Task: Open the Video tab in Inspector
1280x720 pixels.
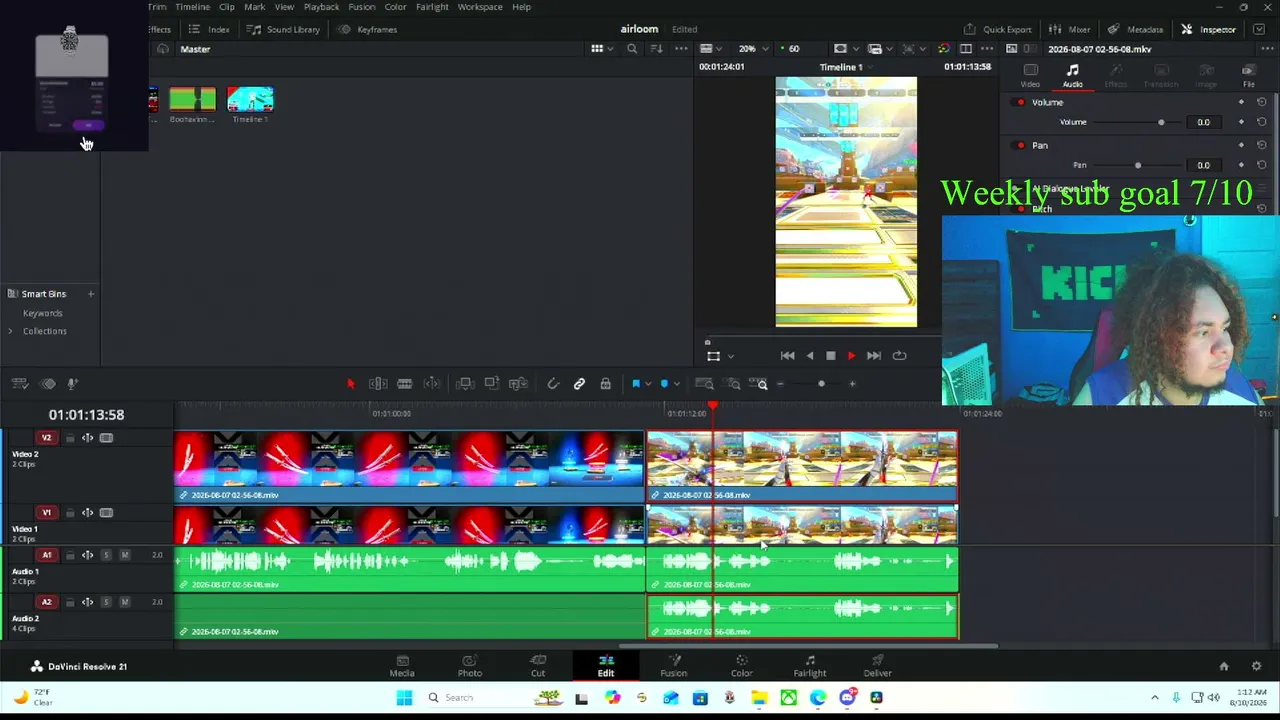Action: (1030, 75)
